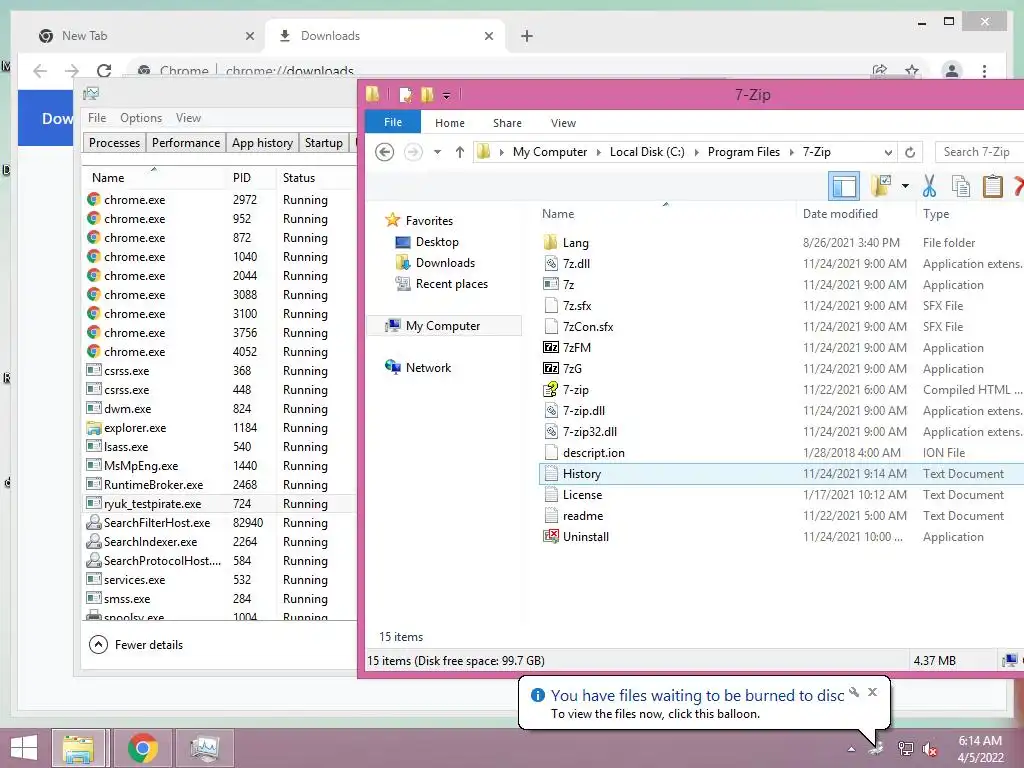Click File Explorer icon on taskbar
The height and width of the screenshot is (768, 1024).
[x=78, y=748]
